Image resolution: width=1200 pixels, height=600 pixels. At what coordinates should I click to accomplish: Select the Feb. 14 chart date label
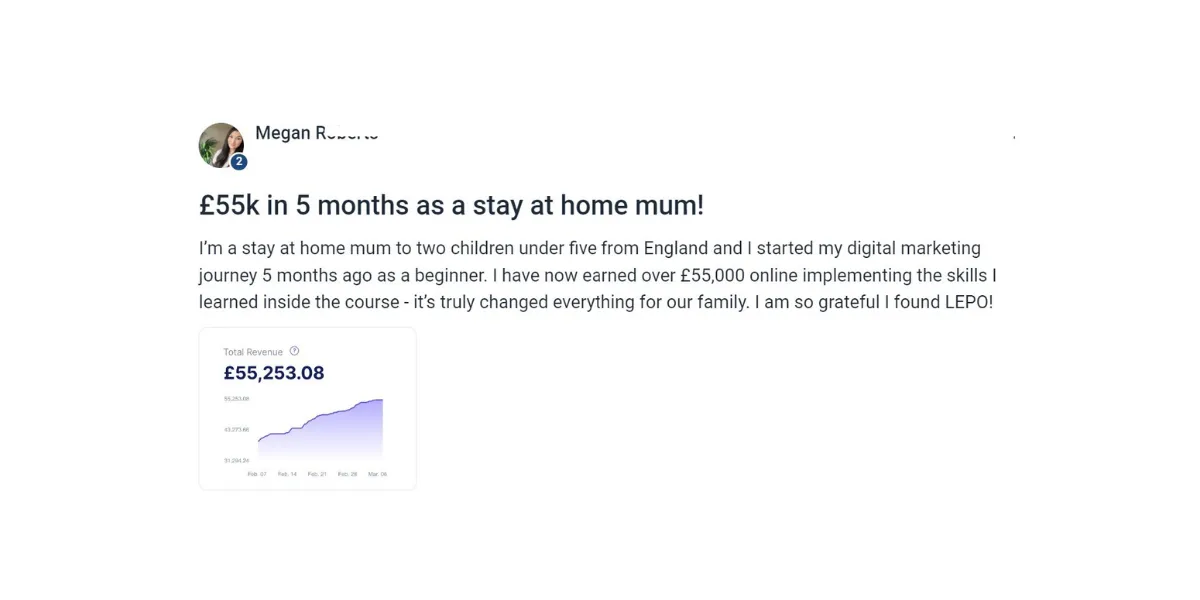click(287, 474)
